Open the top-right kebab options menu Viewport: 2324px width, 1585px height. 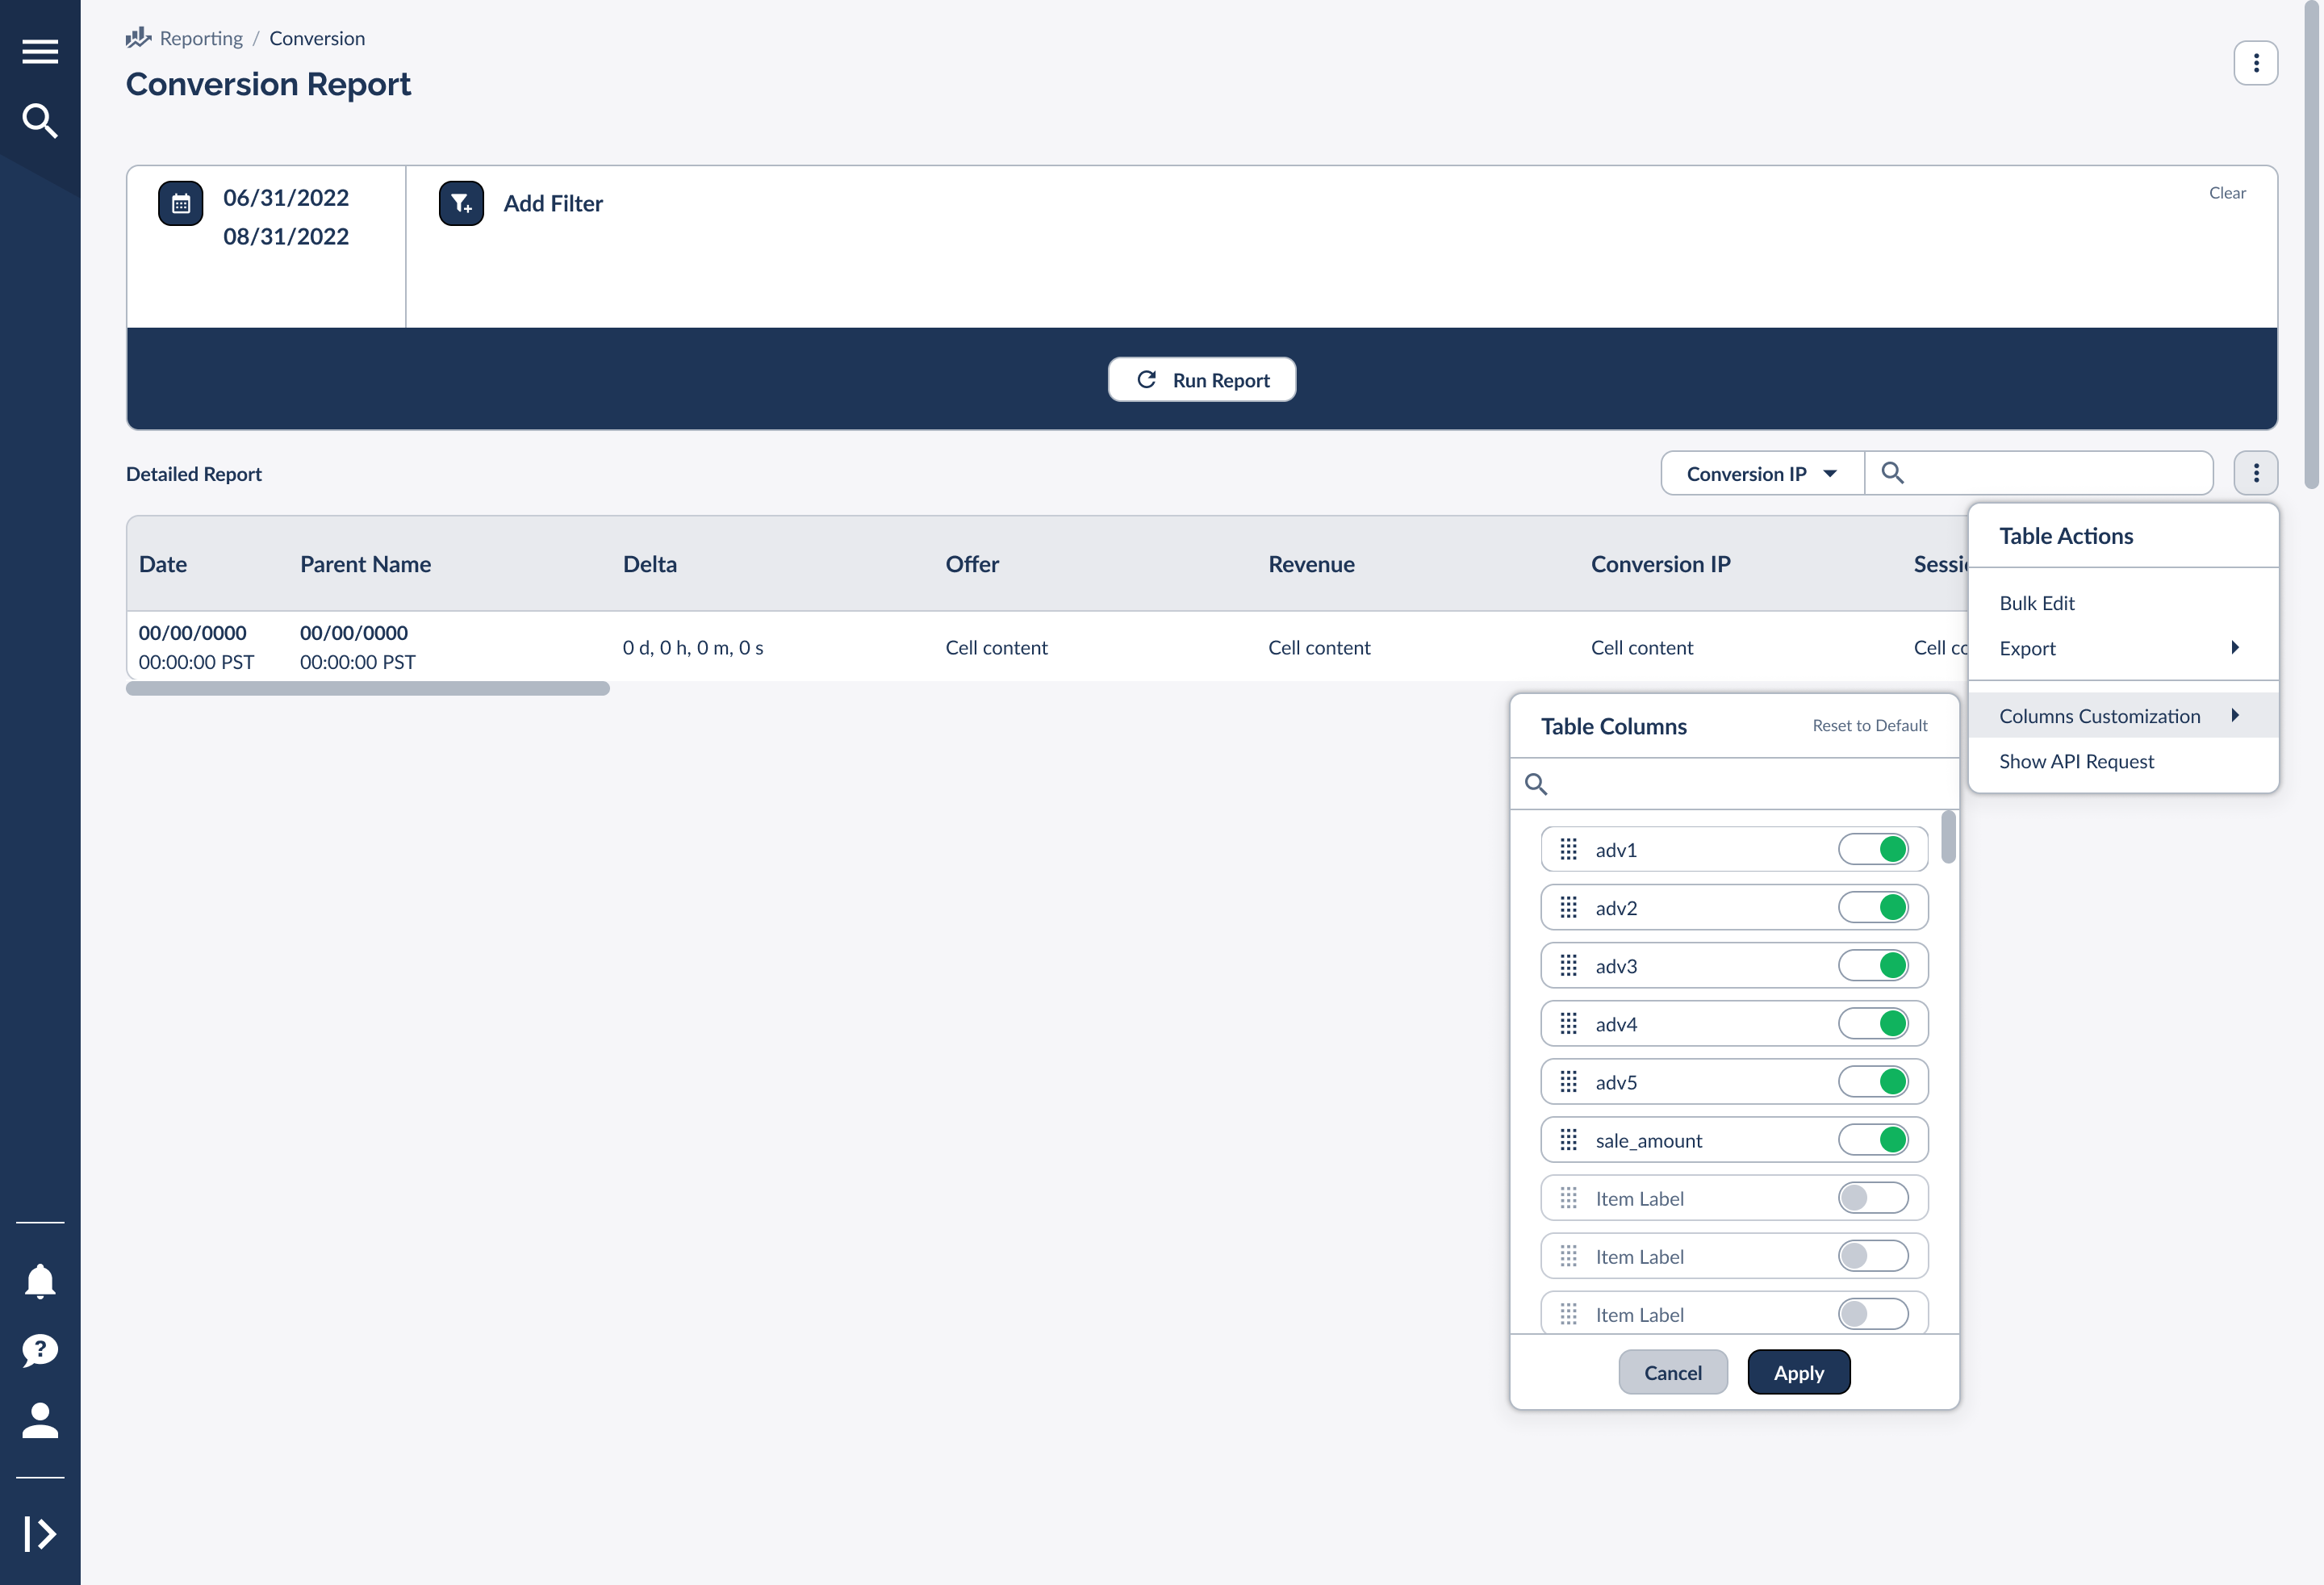[2256, 62]
